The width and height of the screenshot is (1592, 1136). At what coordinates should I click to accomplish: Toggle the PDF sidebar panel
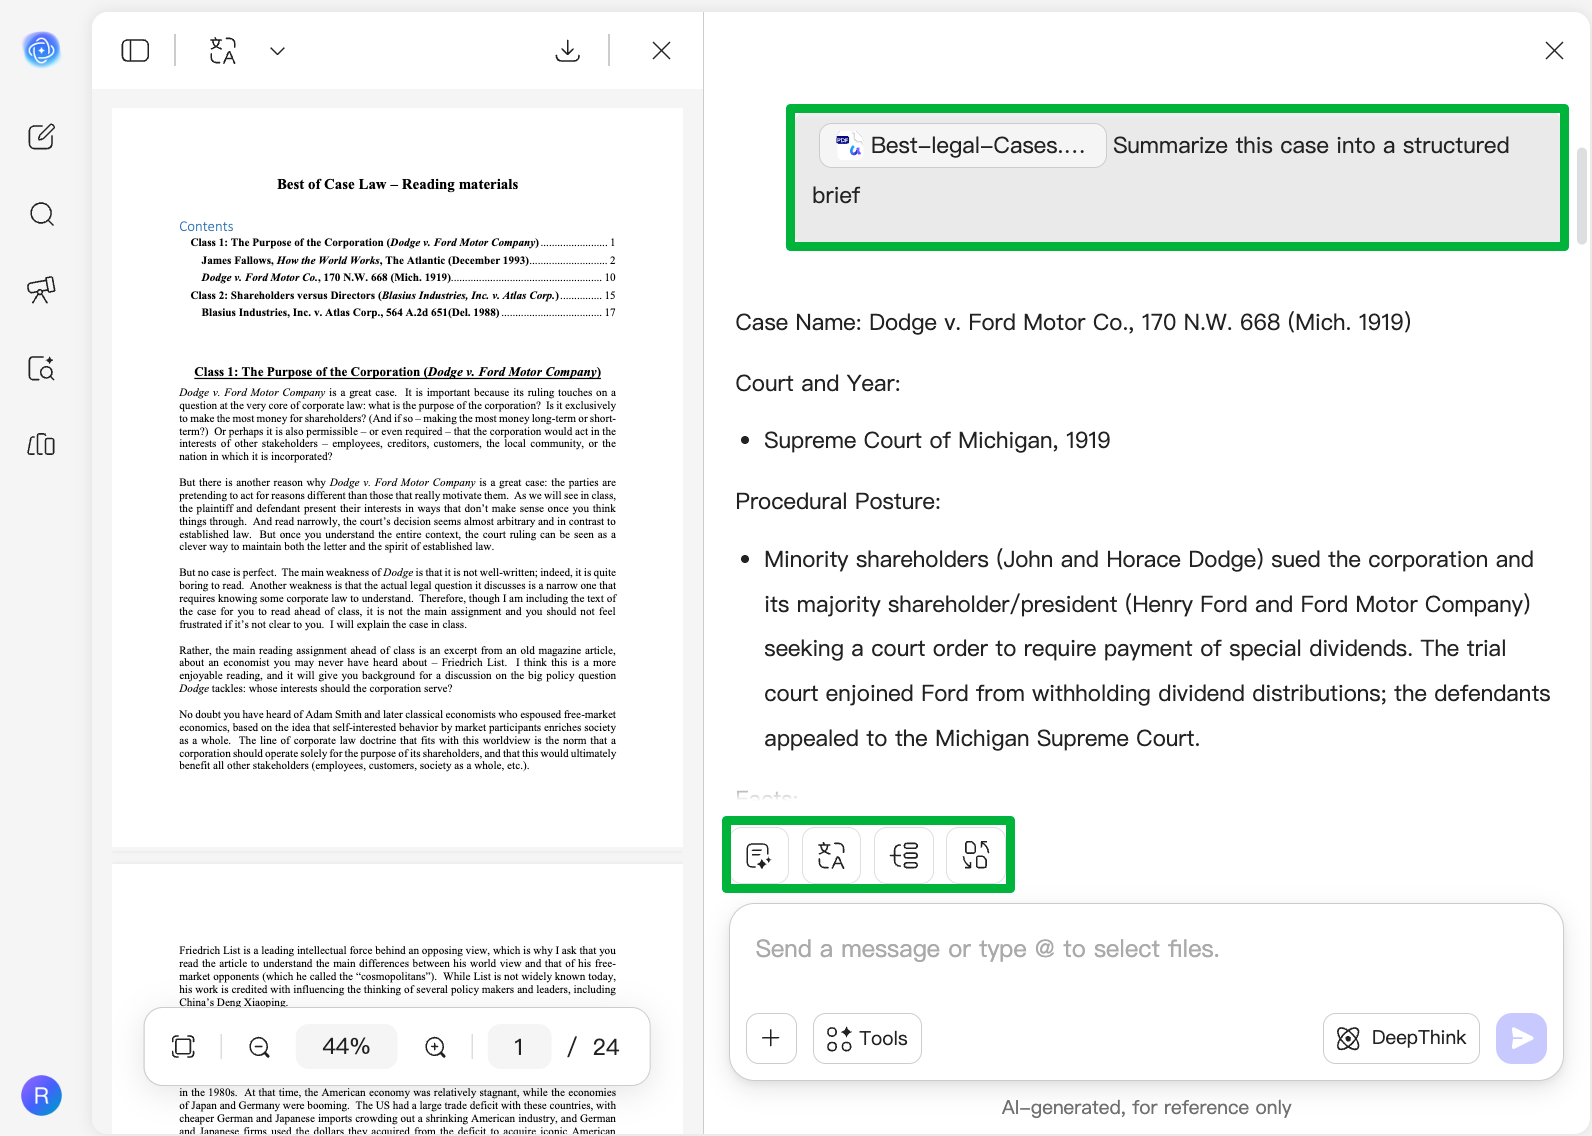click(x=135, y=50)
